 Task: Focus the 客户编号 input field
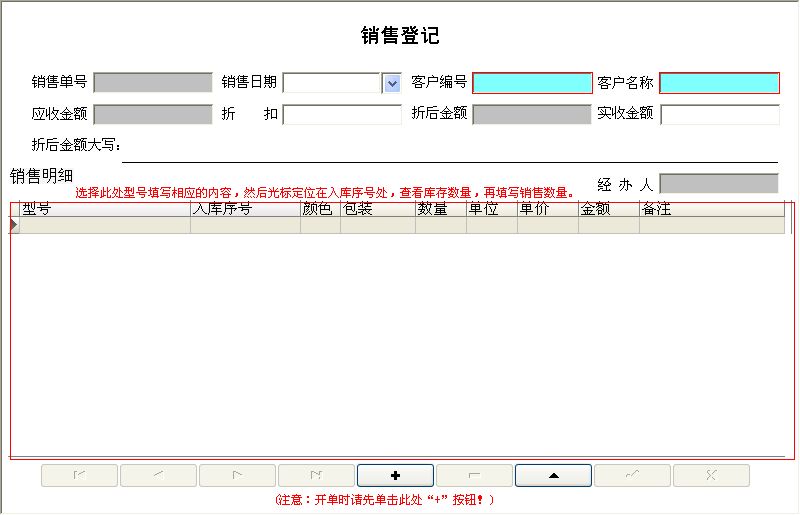pos(532,83)
